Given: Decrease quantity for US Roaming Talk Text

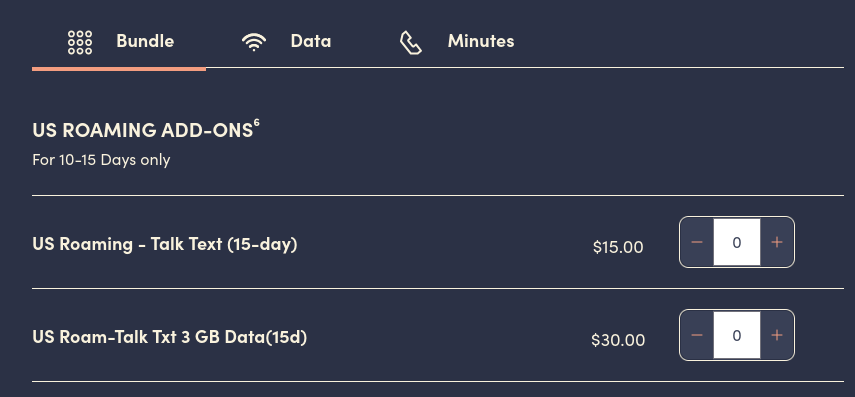Looking at the screenshot, I should click(697, 242).
